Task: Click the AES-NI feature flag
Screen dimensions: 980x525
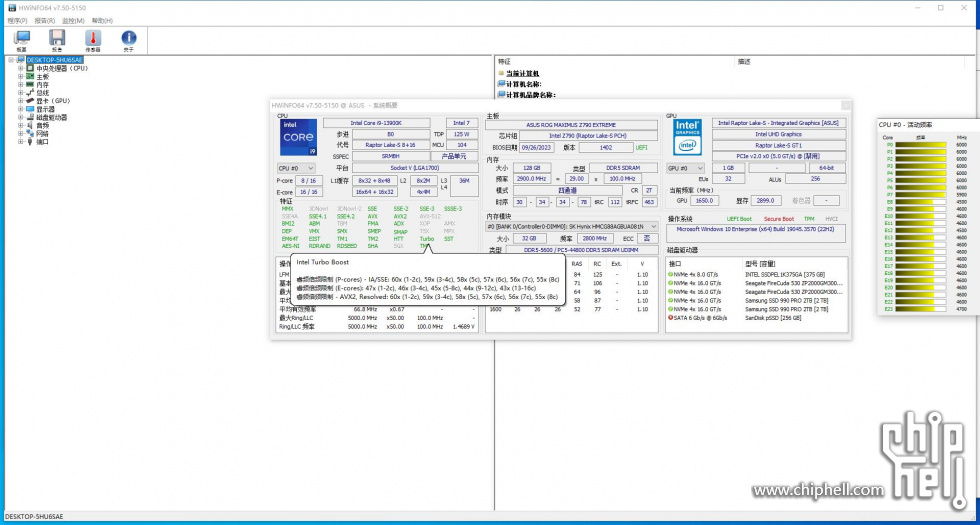Action: [x=290, y=246]
